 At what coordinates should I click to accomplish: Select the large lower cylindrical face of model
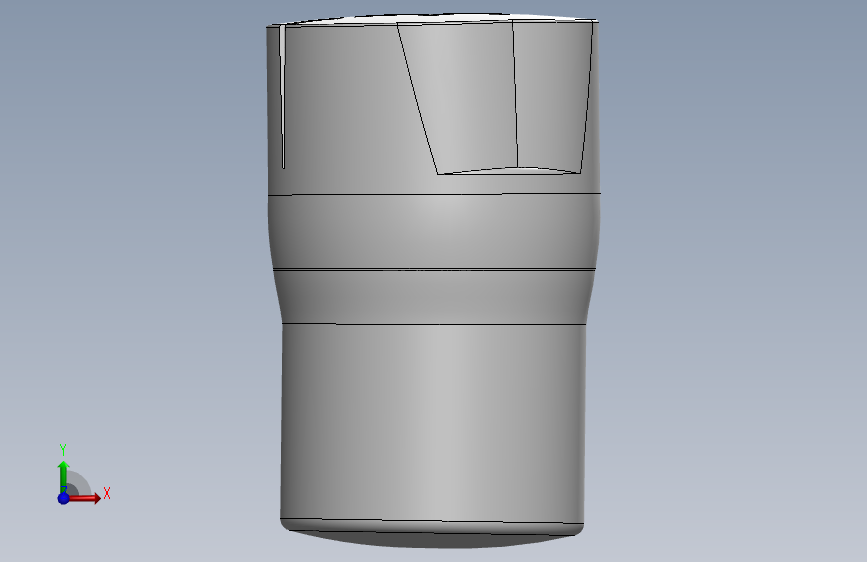coord(432,422)
